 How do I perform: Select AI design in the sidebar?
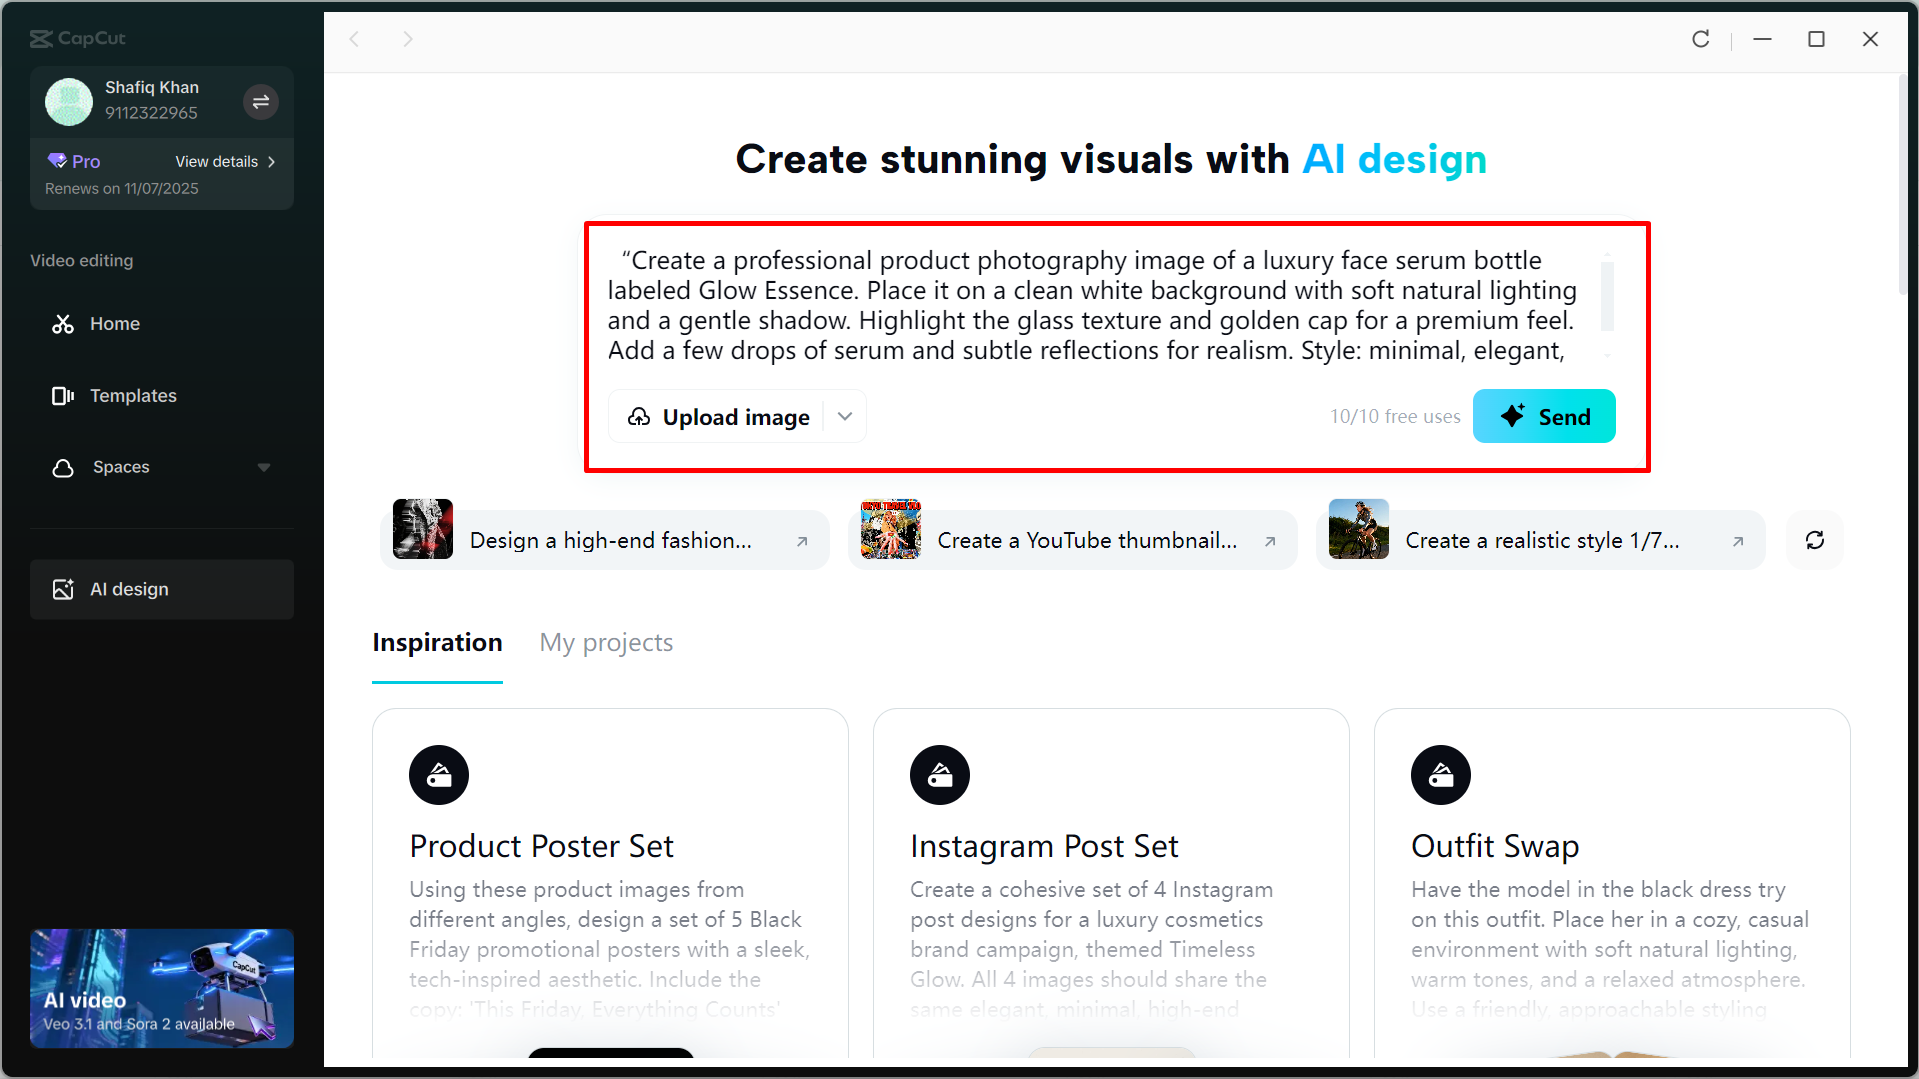[162, 589]
